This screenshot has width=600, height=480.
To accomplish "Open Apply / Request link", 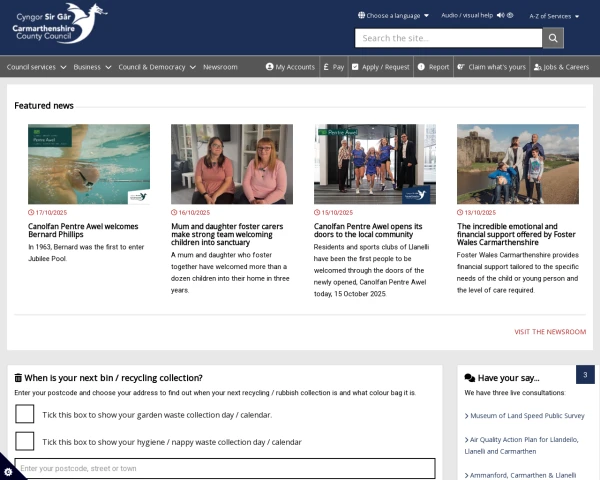I will (380, 67).
